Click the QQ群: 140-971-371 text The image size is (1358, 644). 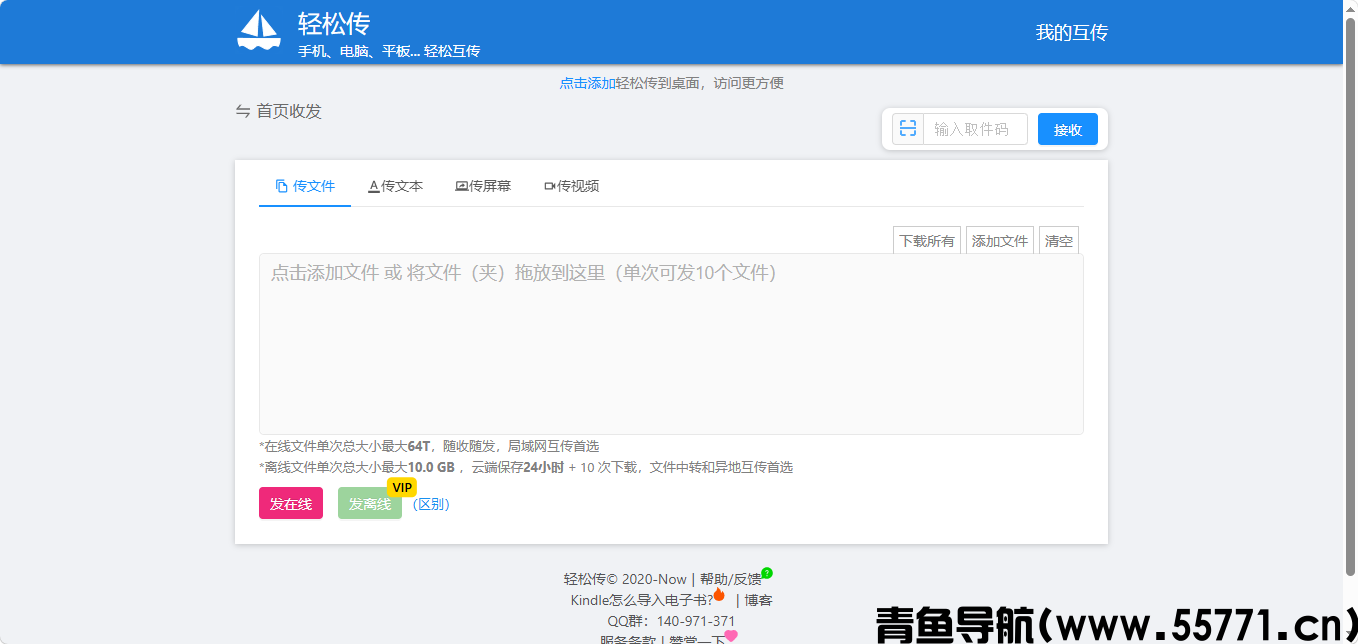671,621
